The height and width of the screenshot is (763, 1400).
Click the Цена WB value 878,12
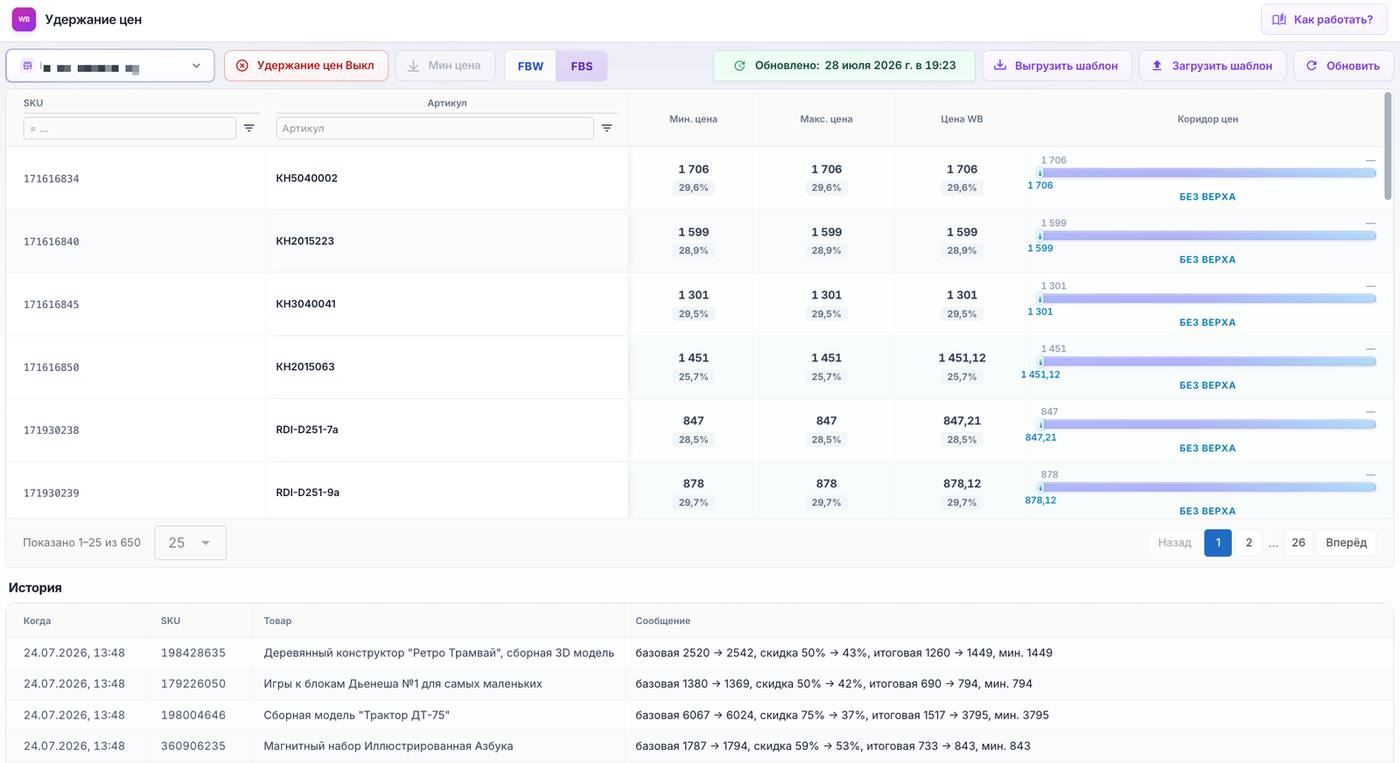tap(962, 484)
